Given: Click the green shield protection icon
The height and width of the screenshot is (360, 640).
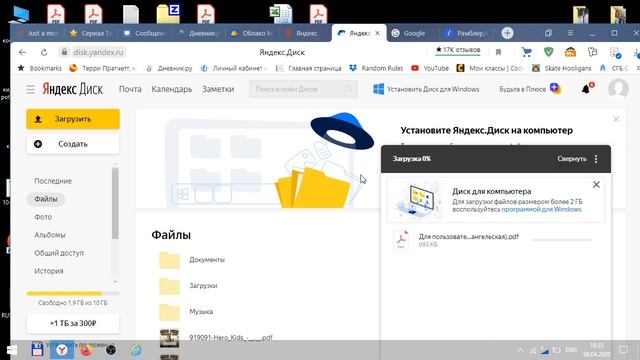Looking at the screenshot, I should [x=549, y=52].
